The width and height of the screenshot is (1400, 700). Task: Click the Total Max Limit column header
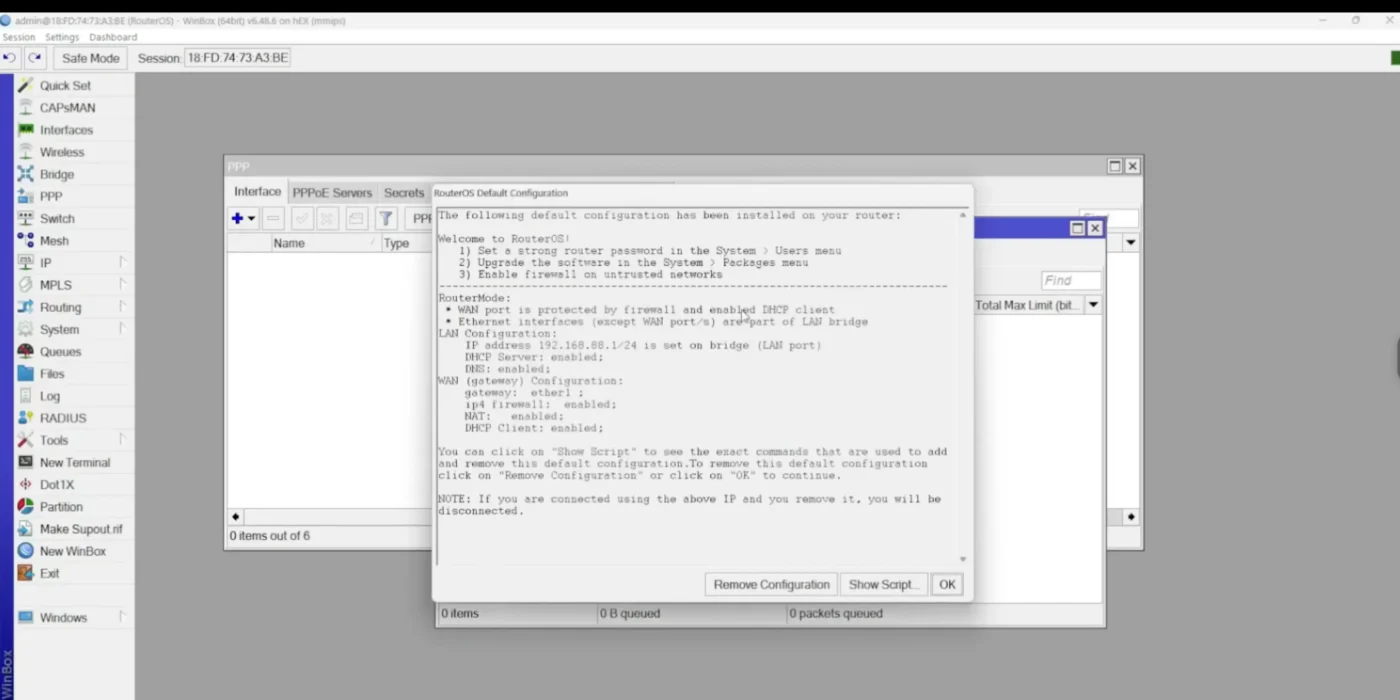tap(1028, 305)
